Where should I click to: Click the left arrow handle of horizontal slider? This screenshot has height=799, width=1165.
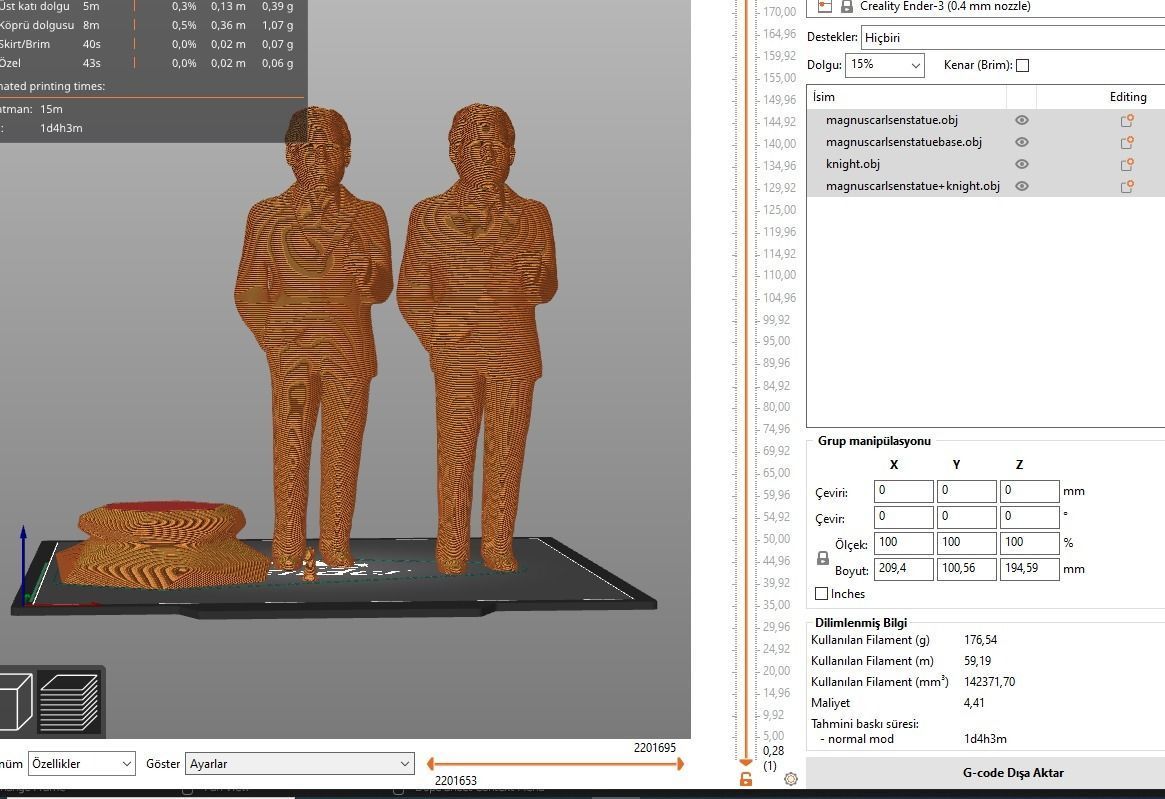point(431,763)
